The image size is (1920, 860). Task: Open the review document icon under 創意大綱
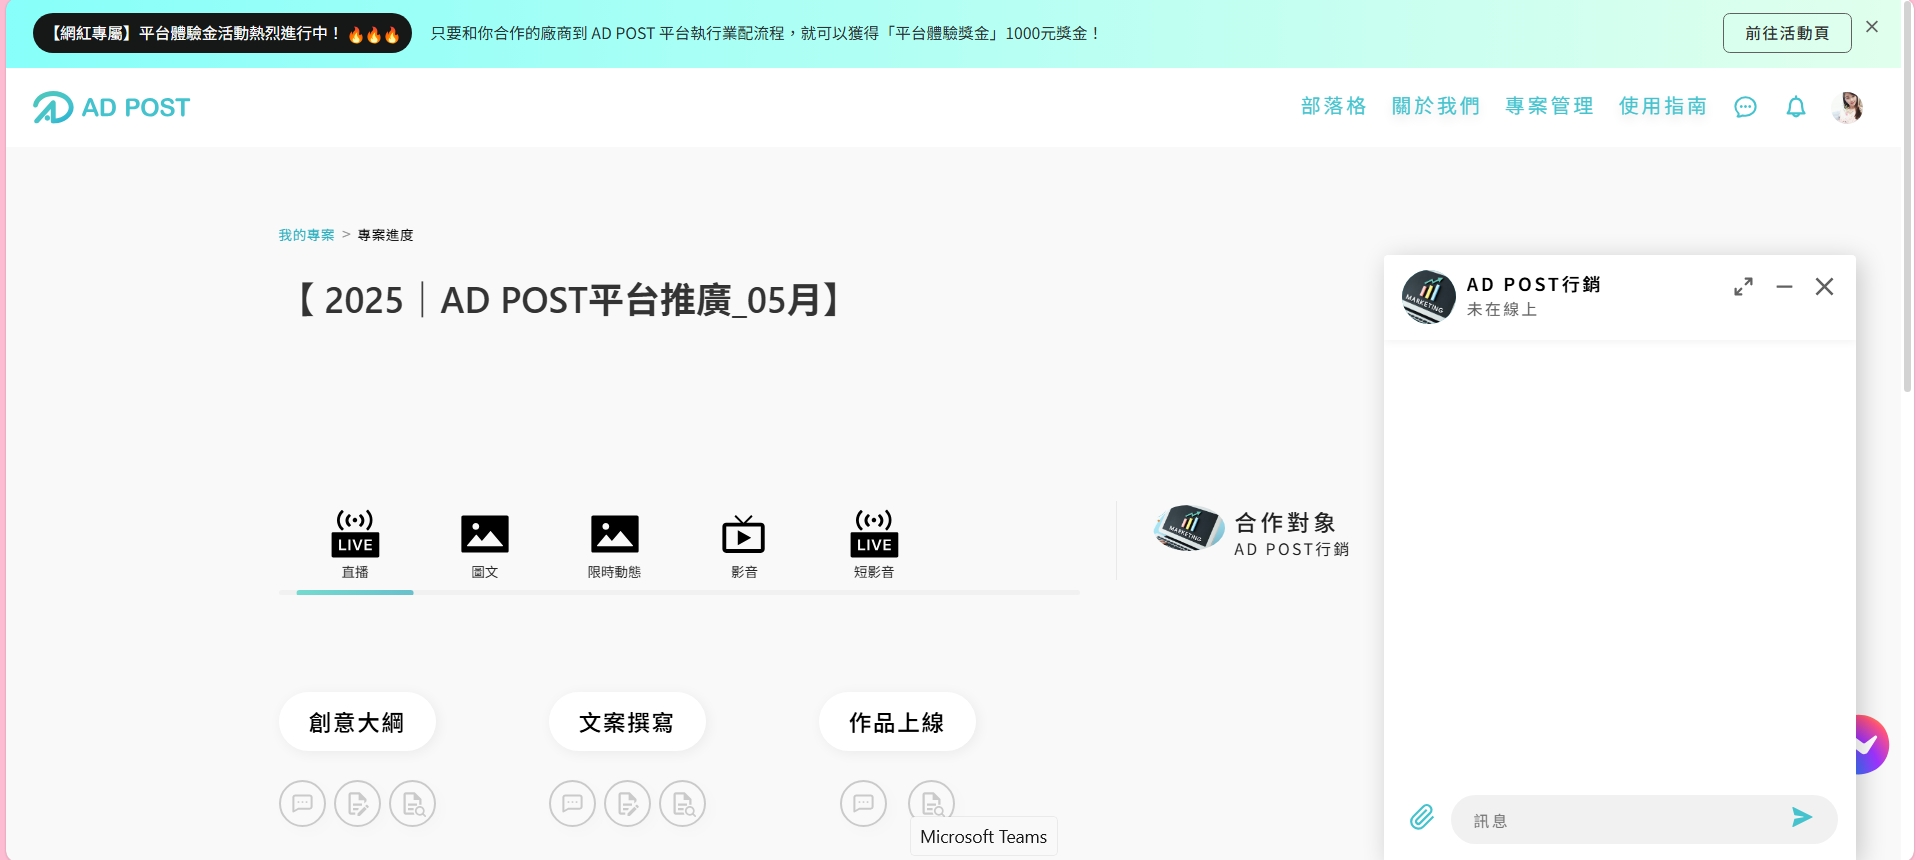click(x=412, y=803)
